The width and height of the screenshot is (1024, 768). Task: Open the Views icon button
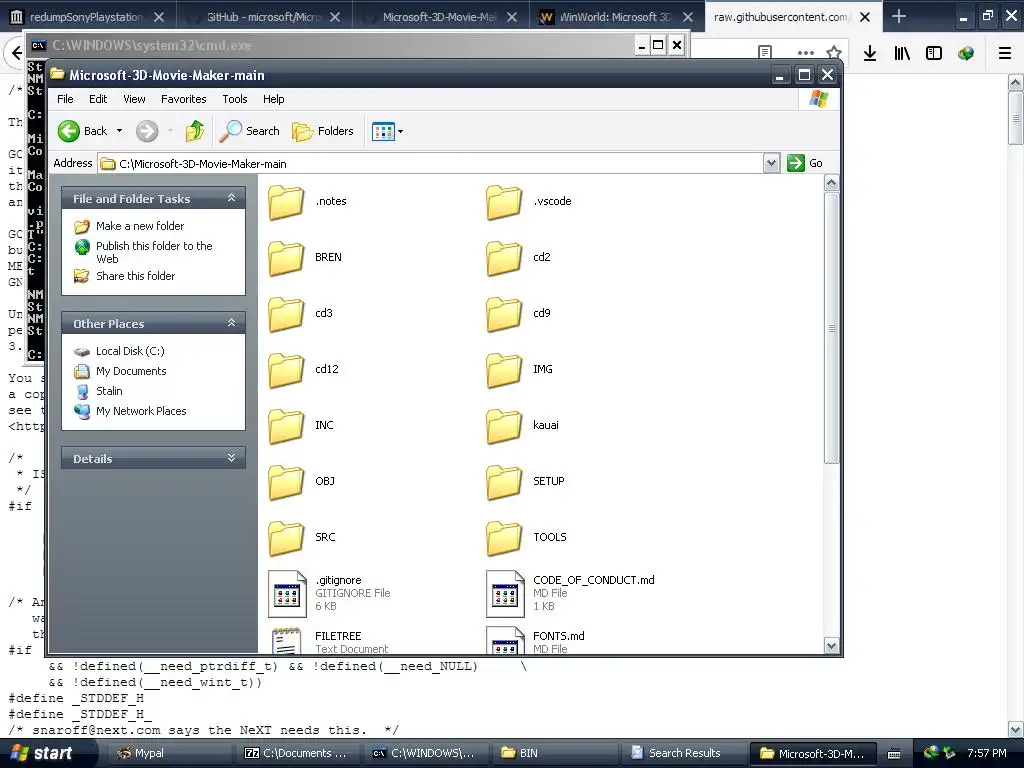click(383, 131)
